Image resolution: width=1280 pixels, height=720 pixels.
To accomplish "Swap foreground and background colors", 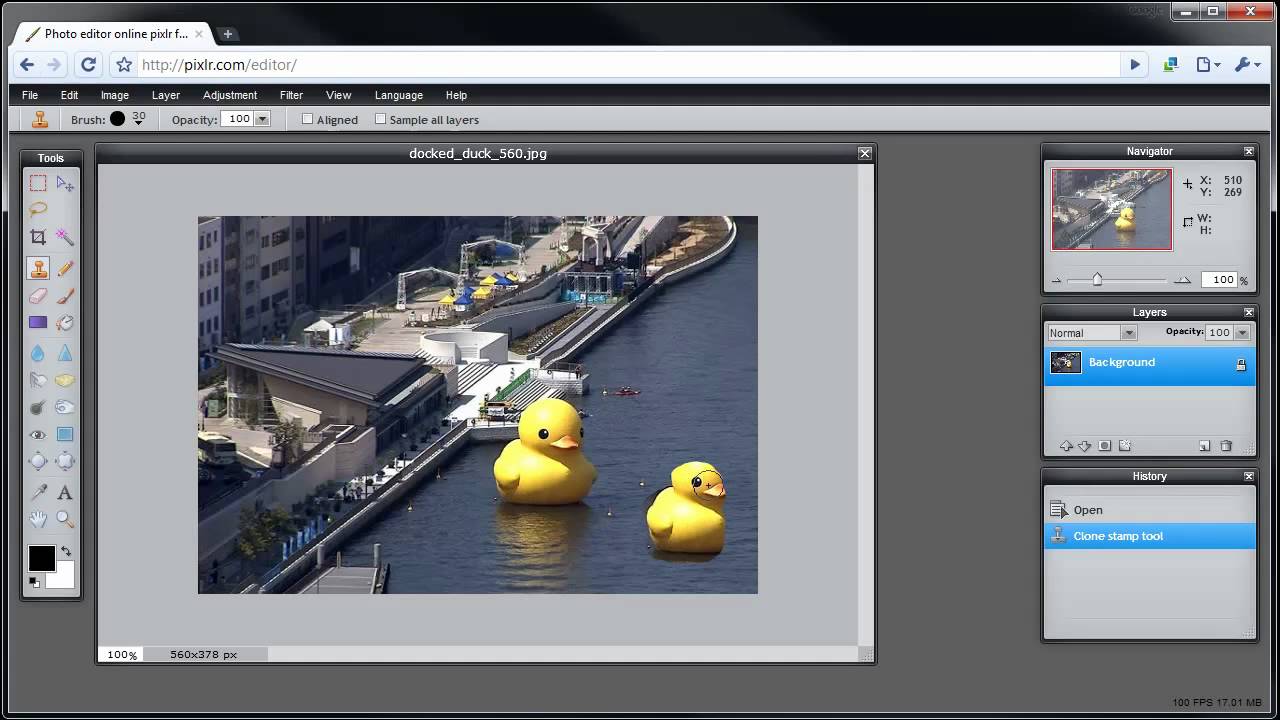I will [66, 551].
